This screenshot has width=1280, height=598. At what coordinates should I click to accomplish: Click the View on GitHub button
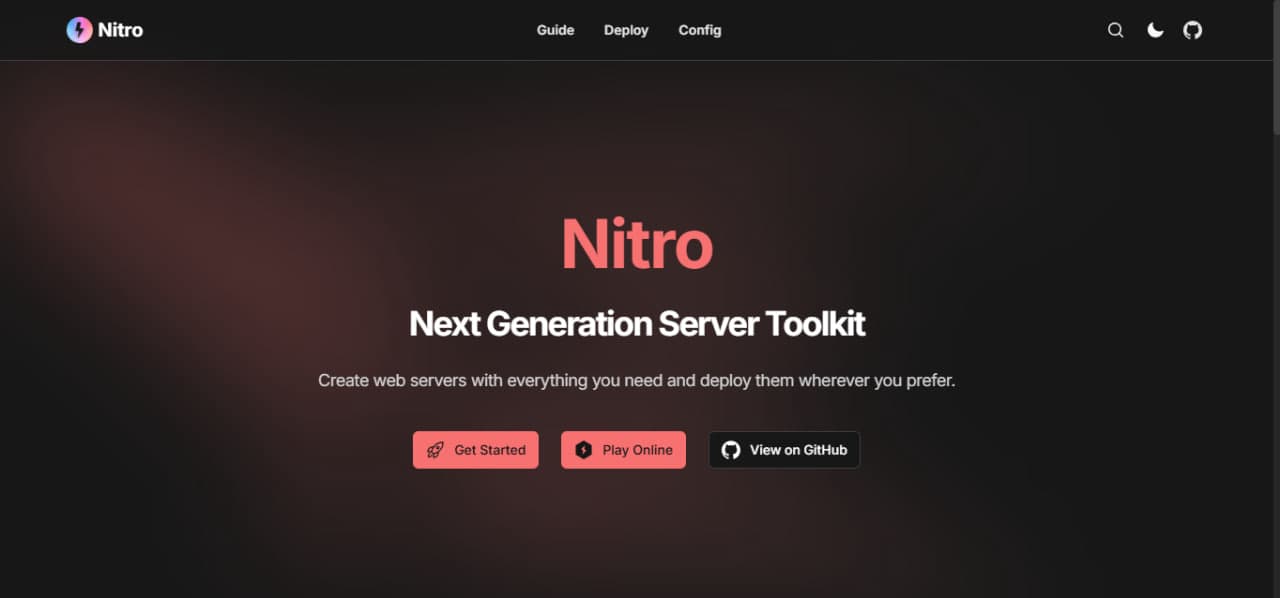[x=784, y=450]
